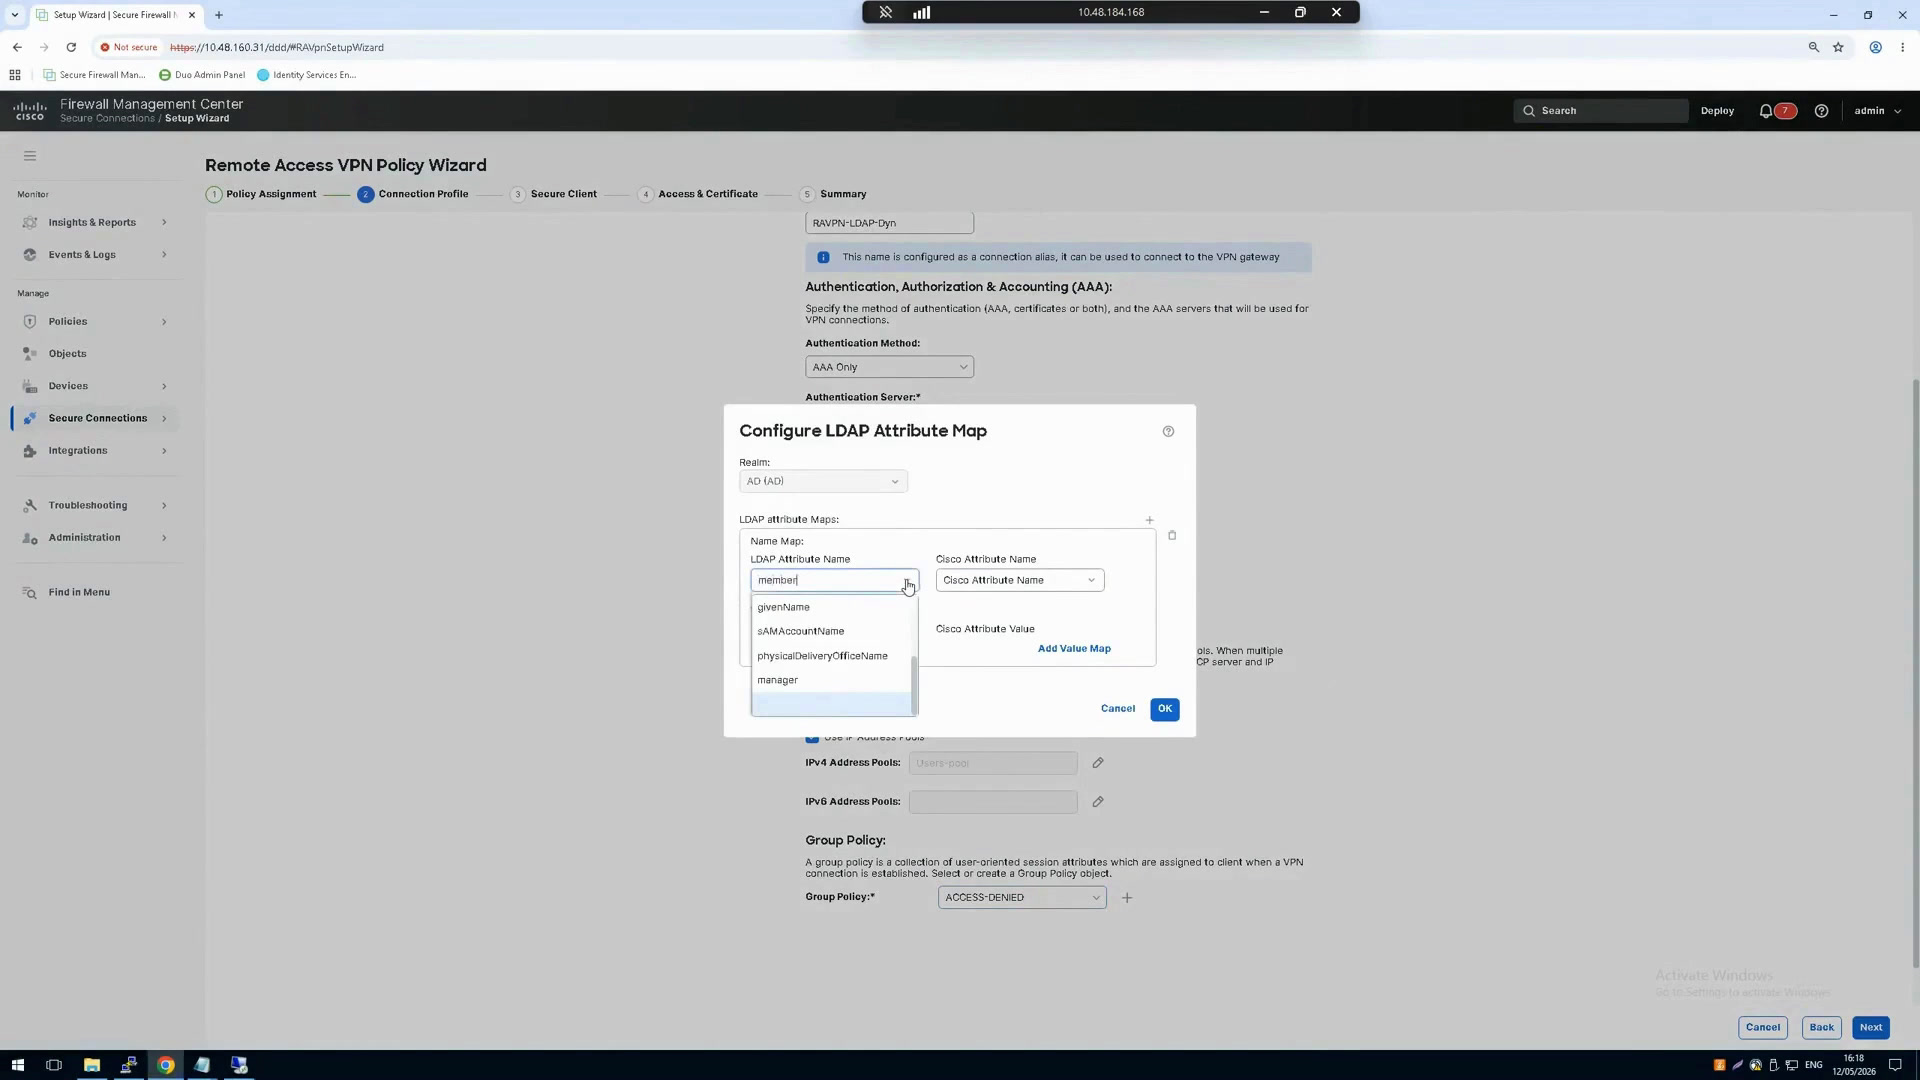Delete the name map using the trash icon
Image resolution: width=1920 pixels, height=1080 pixels.
click(x=1172, y=536)
